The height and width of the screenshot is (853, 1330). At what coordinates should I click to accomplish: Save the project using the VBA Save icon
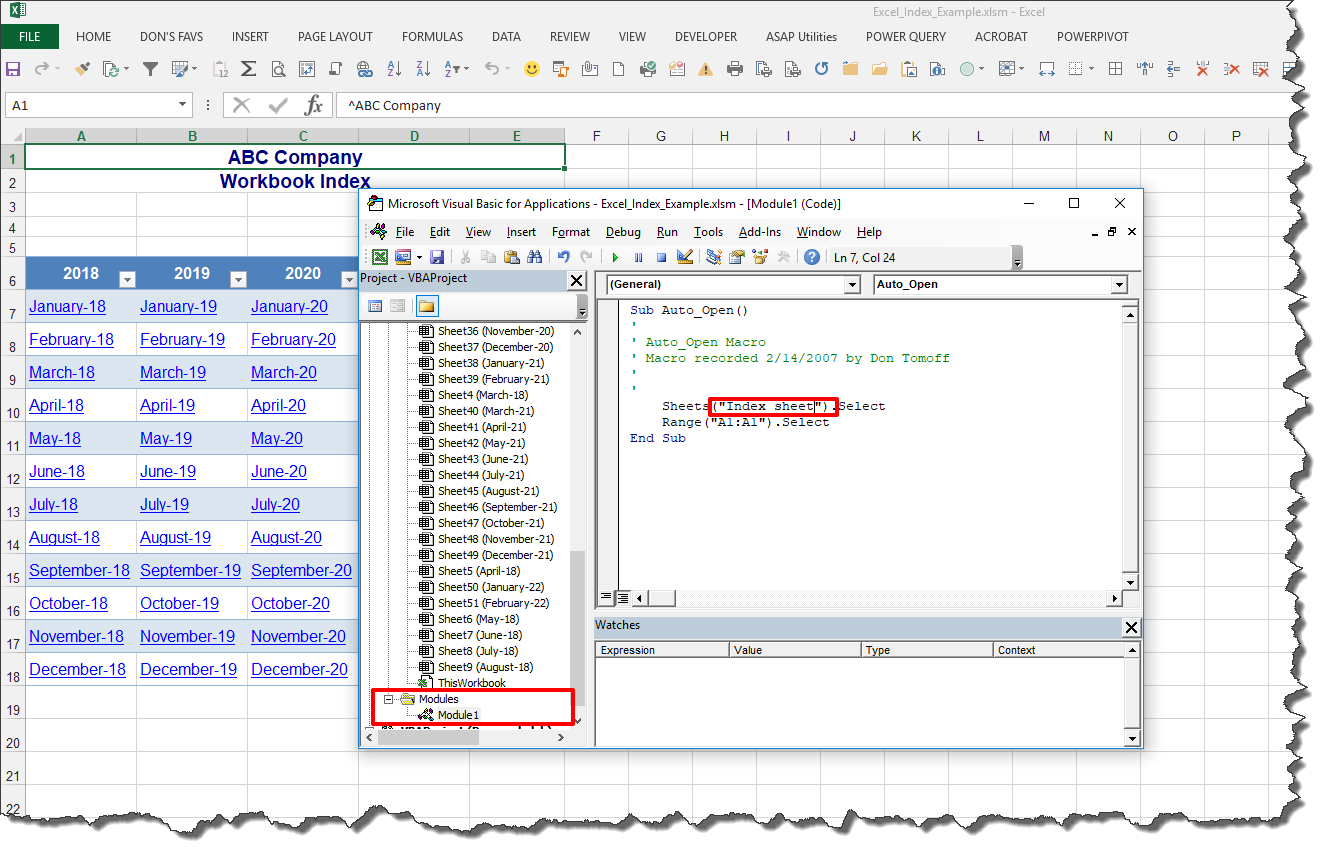(x=438, y=257)
